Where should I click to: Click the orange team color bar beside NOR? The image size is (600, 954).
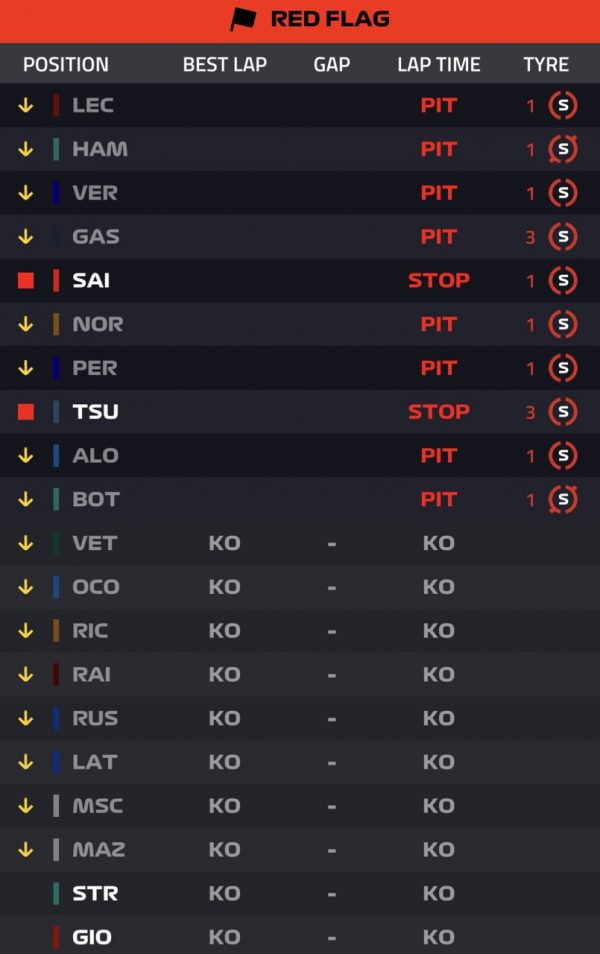[56, 324]
